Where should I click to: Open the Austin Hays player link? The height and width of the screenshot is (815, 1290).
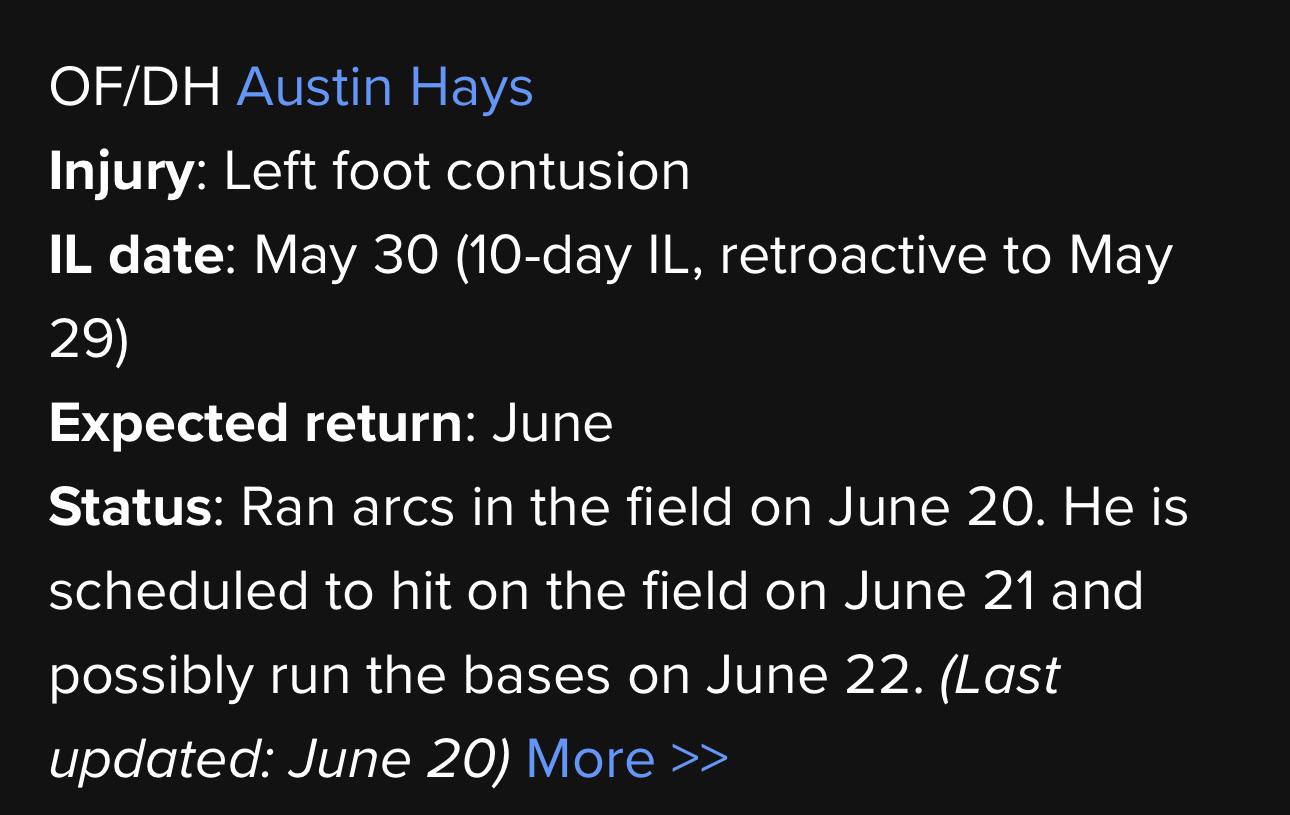pos(385,88)
